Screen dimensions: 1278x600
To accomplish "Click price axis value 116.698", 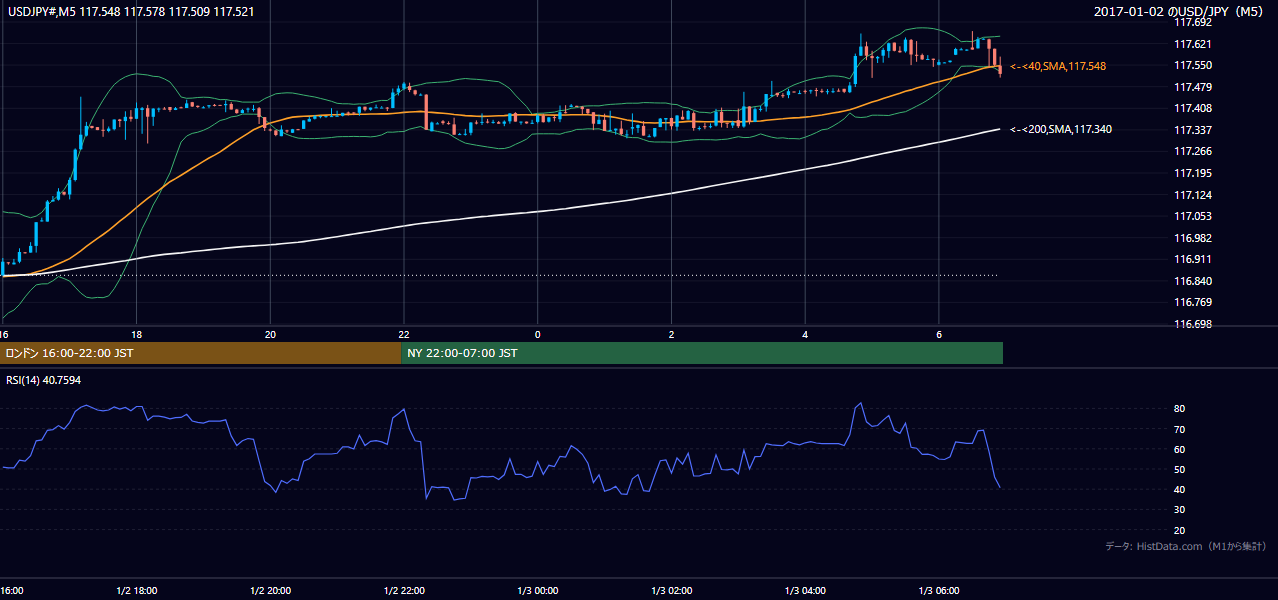I will coord(1192,324).
